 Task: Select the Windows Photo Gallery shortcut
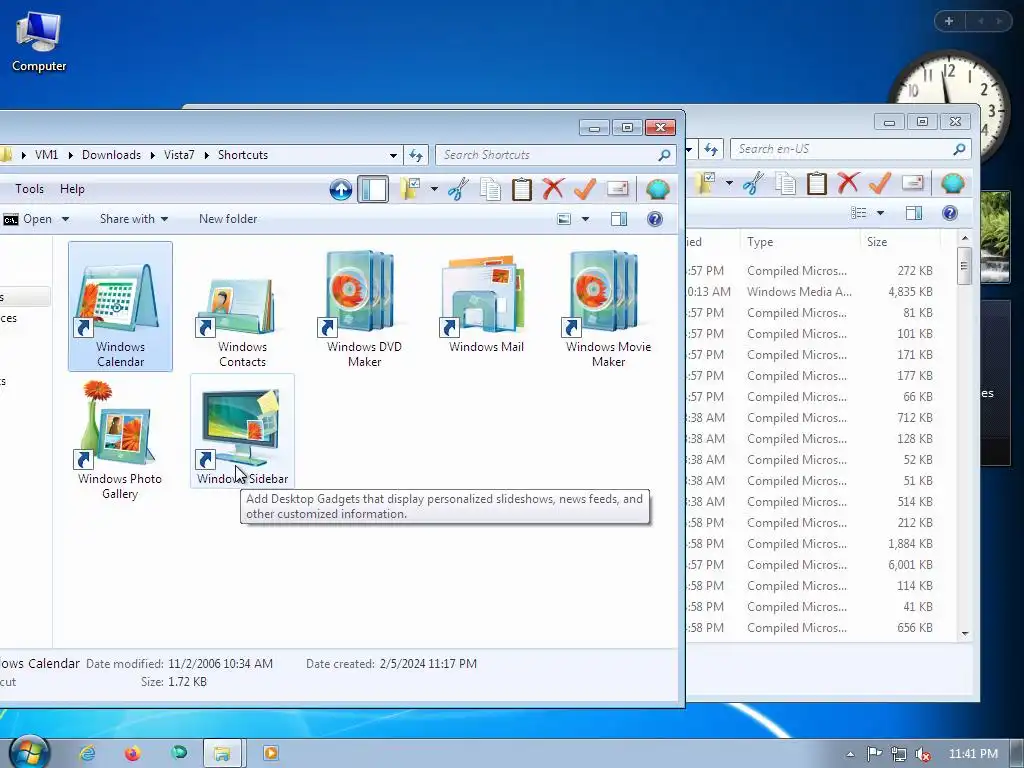coord(120,439)
